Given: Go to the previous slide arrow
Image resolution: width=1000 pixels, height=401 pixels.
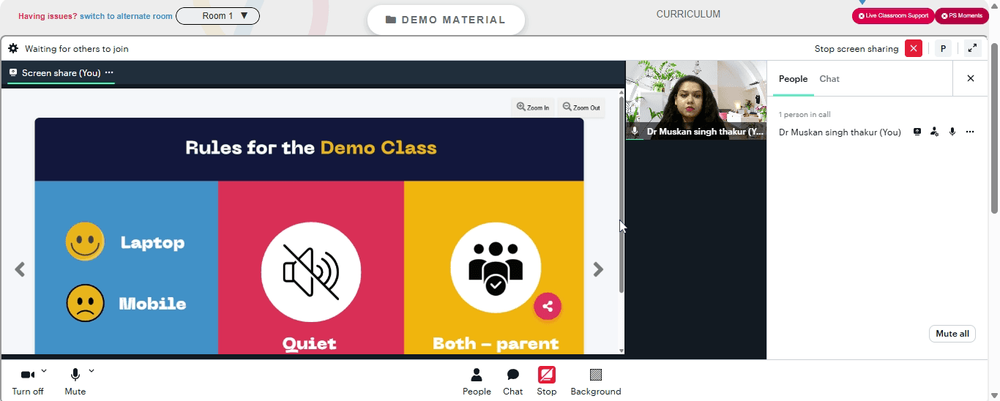Looking at the screenshot, I should (20, 269).
